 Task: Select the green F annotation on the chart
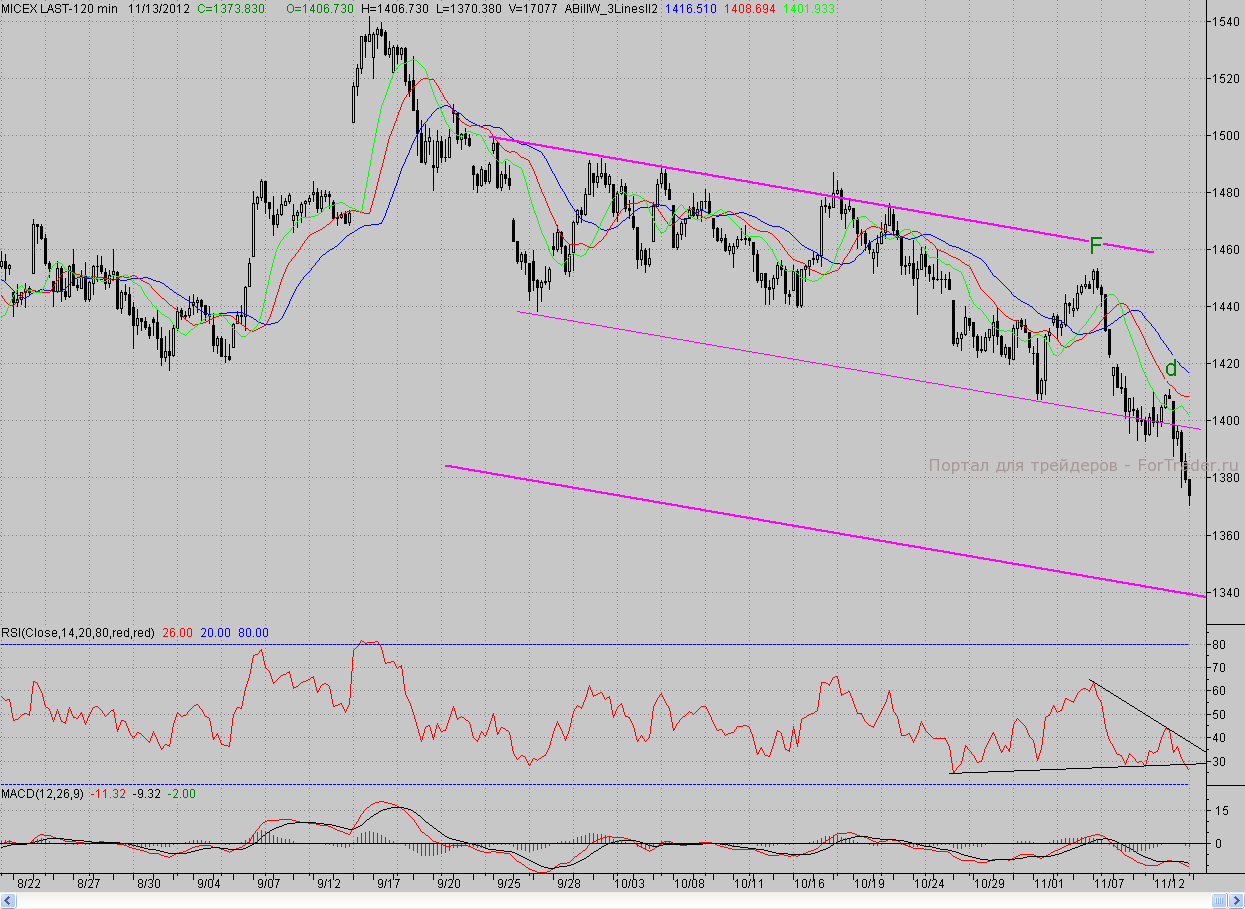pyautogui.click(x=1095, y=245)
